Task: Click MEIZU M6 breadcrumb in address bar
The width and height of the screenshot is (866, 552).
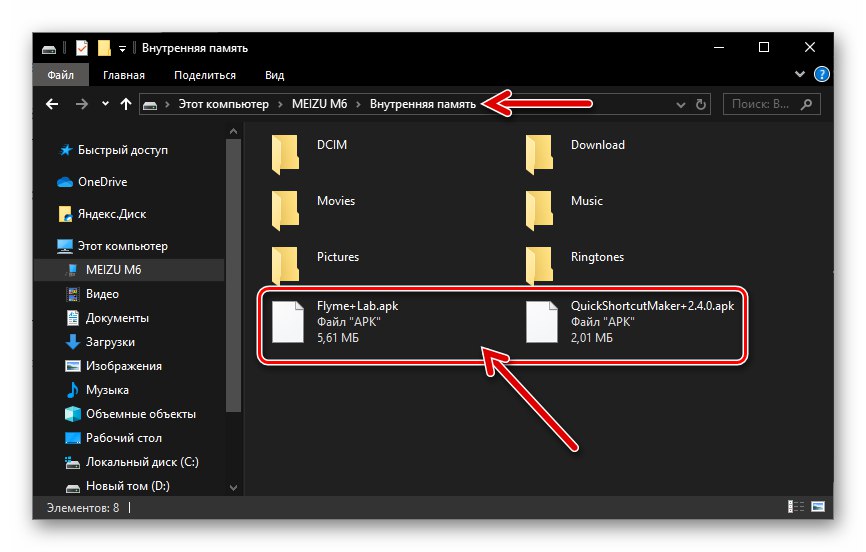Action: point(319,104)
